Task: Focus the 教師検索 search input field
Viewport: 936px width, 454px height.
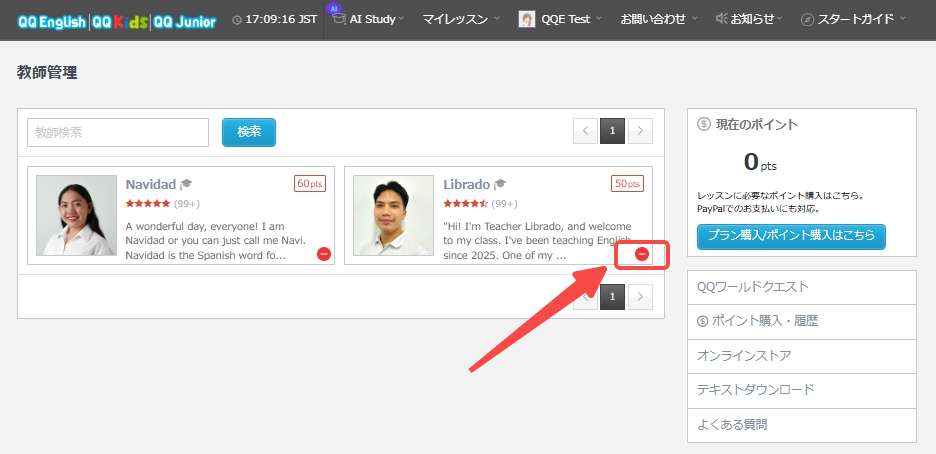Action: (x=118, y=132)
